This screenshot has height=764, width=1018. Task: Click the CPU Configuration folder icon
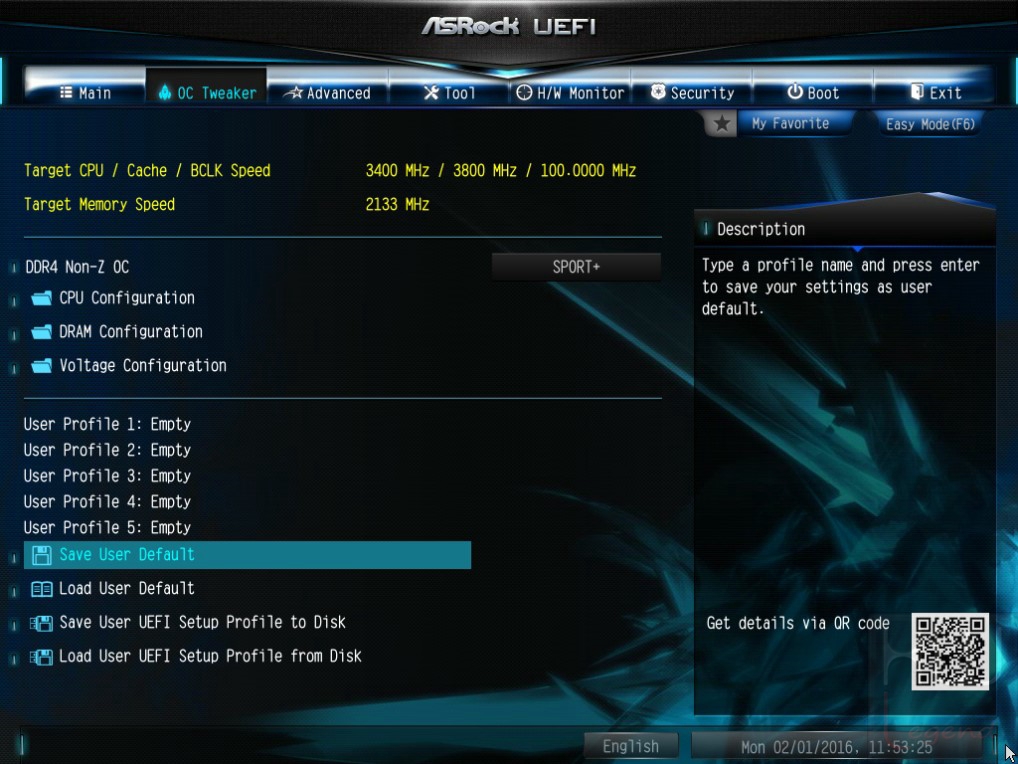click(x=42, y=298)
